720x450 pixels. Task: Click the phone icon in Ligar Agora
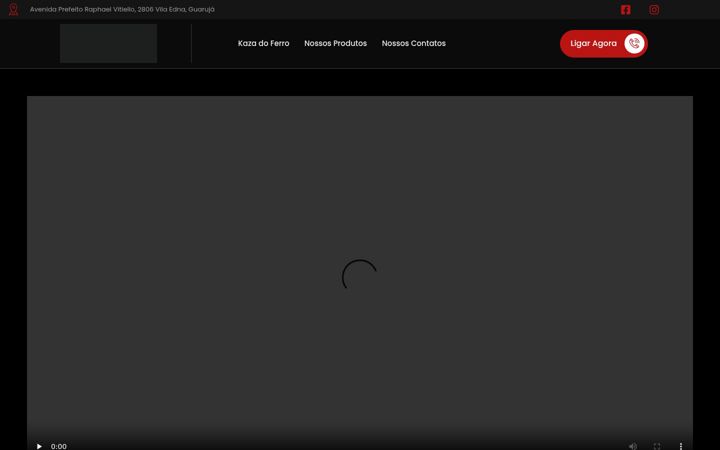click(634, 44)
